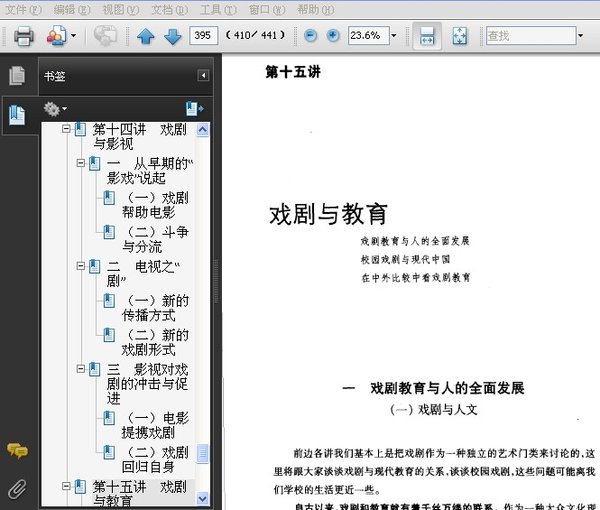Jump to bookmark (一)戏剧帮助电影
This screenshot has width=600, height=510.
pyautogui.click(x=155, y=205)
